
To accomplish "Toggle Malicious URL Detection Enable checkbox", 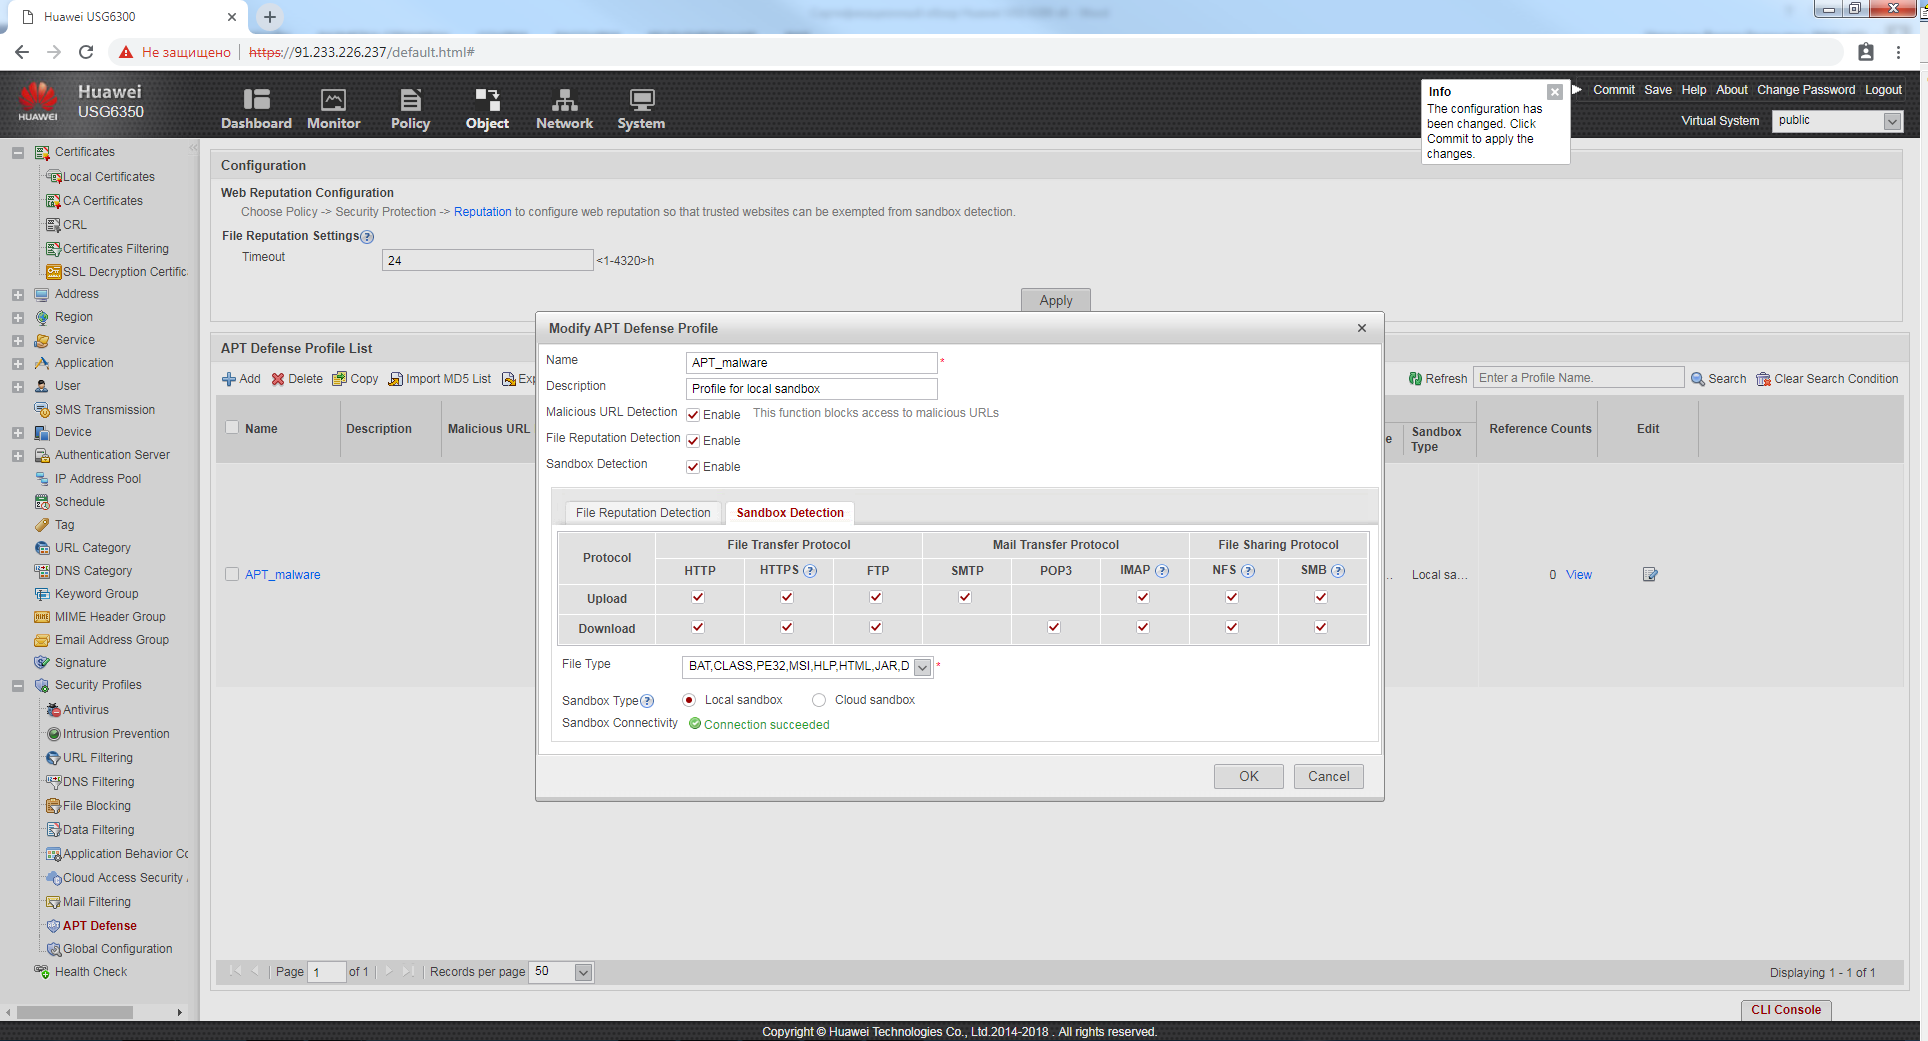I will pyautogui.click(x=693, y=415).
